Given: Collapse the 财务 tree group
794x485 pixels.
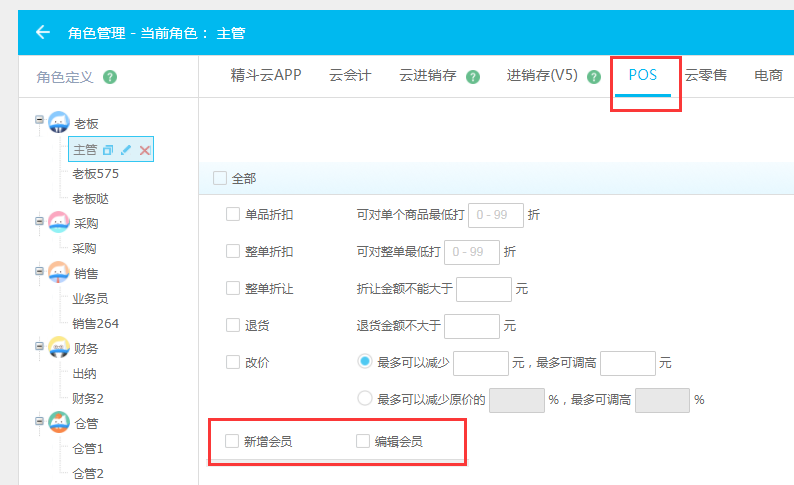Looking at the screenshot, I should coord(40,344).
